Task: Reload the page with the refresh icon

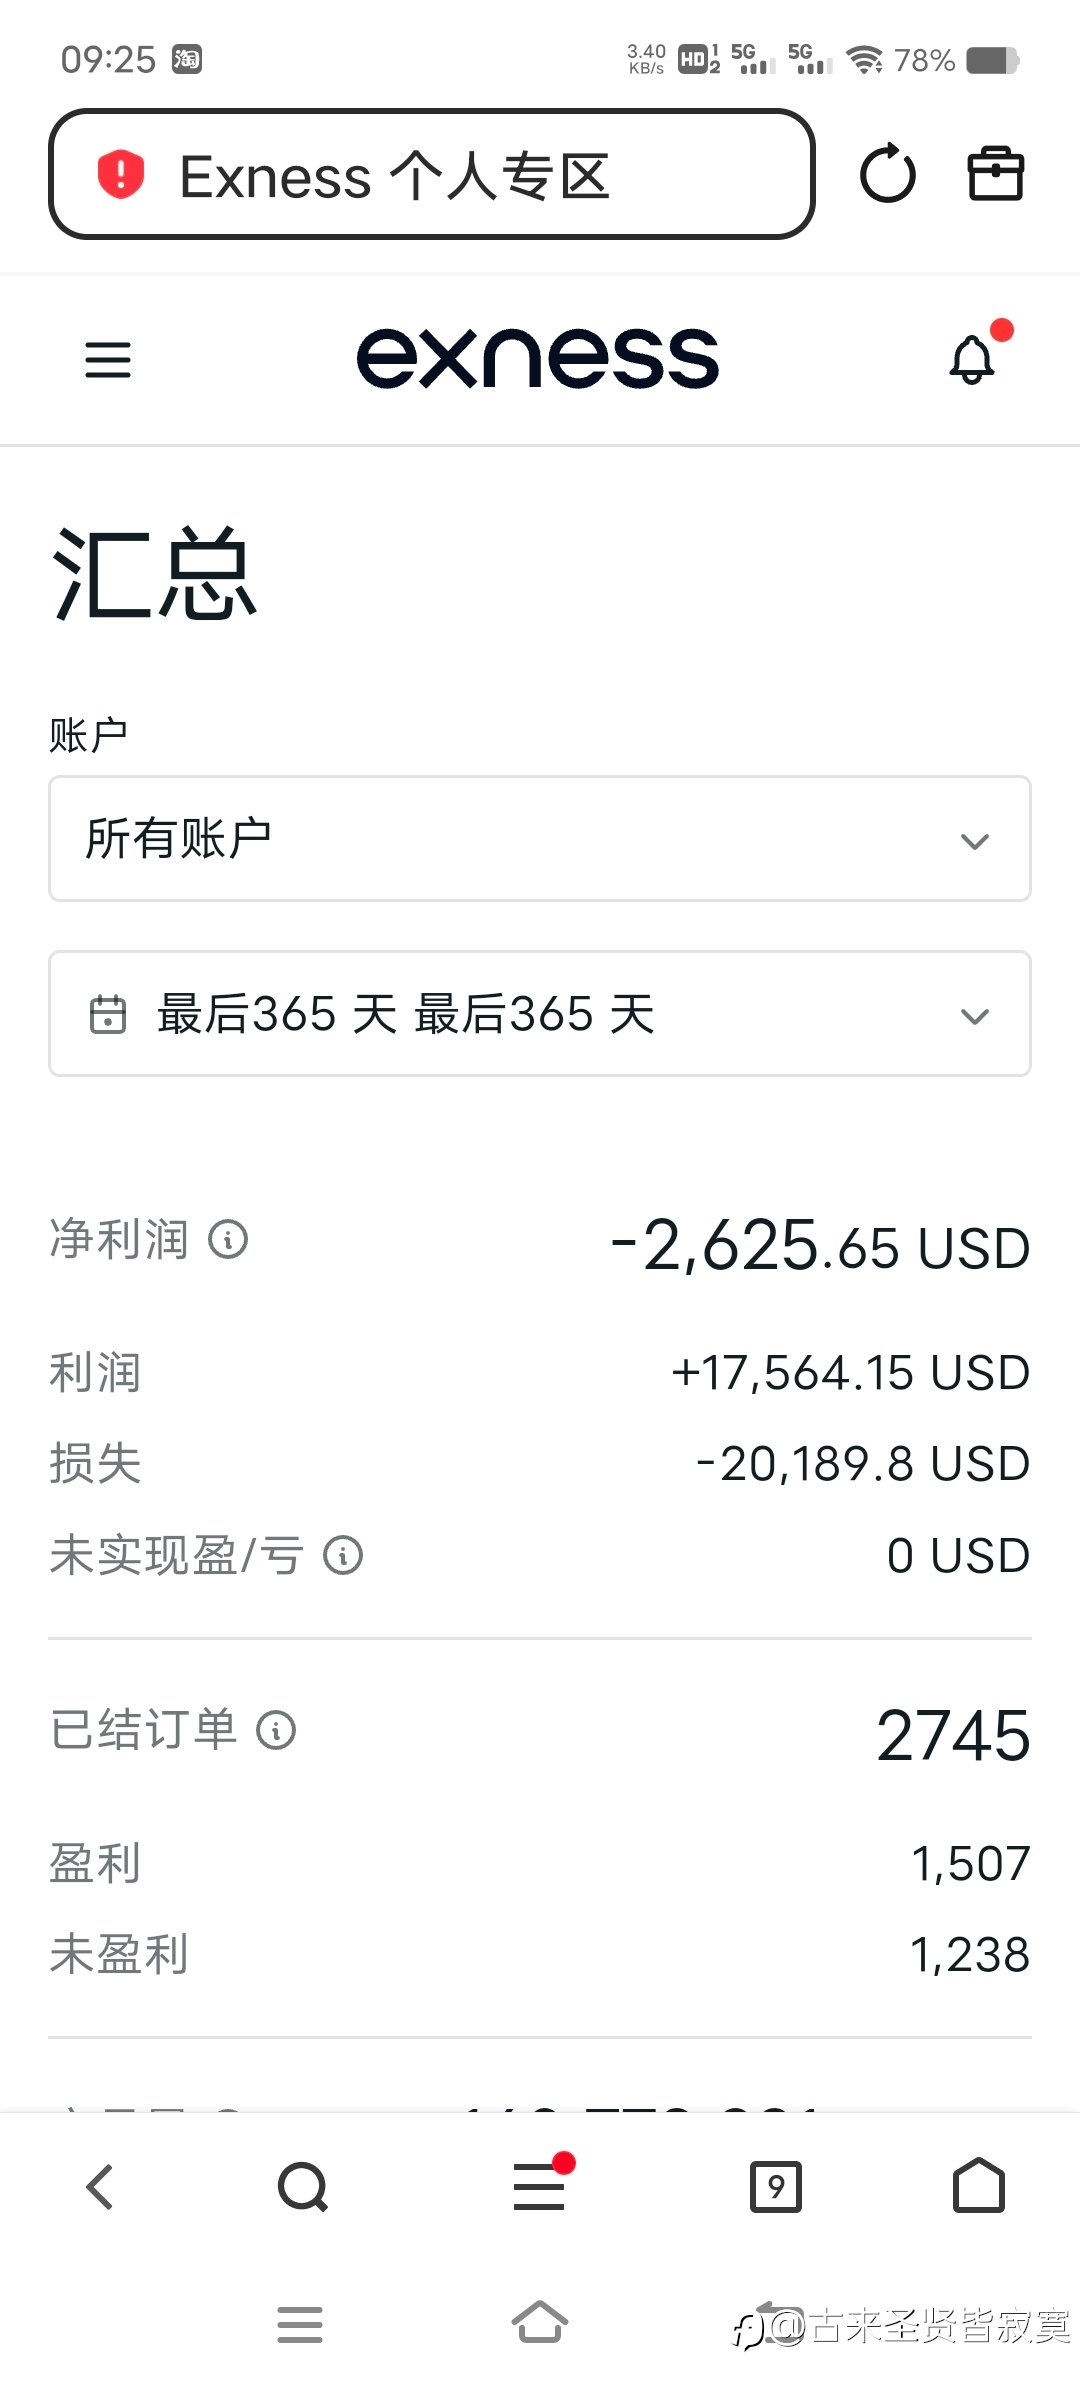Action: (x=887, y=175)
